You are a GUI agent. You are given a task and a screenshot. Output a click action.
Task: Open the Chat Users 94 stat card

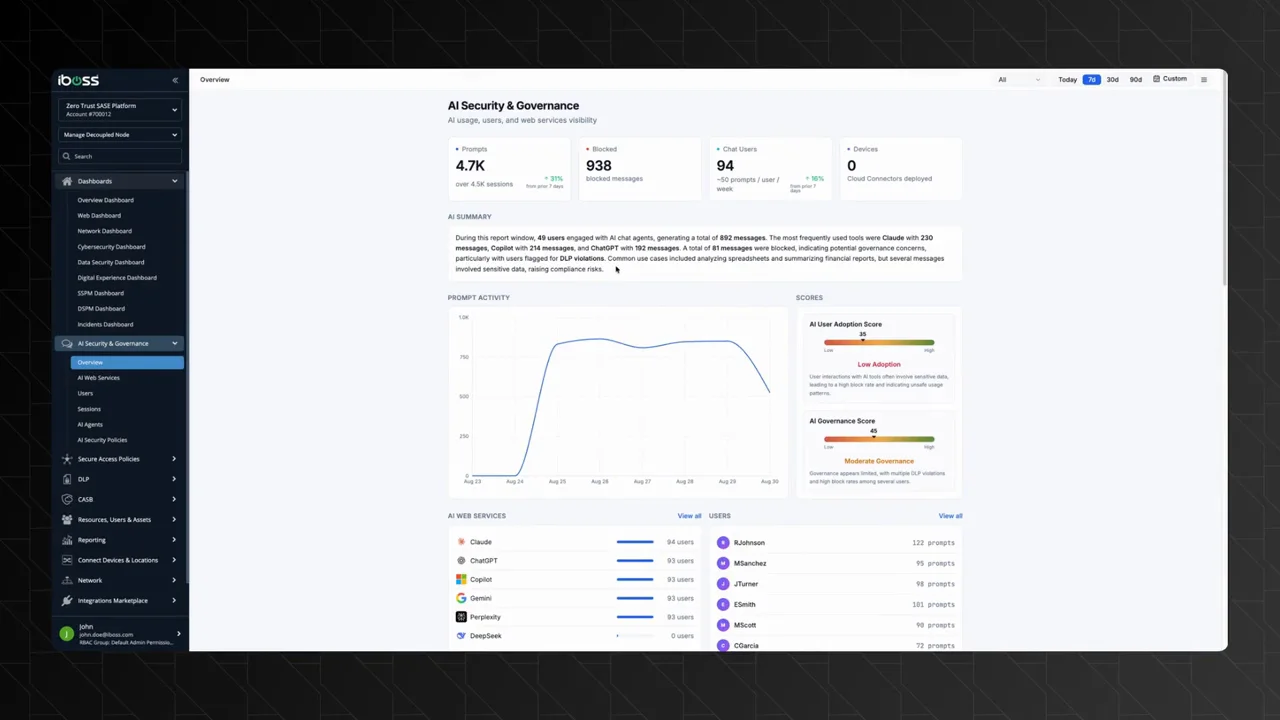click(x=770, y=170)
